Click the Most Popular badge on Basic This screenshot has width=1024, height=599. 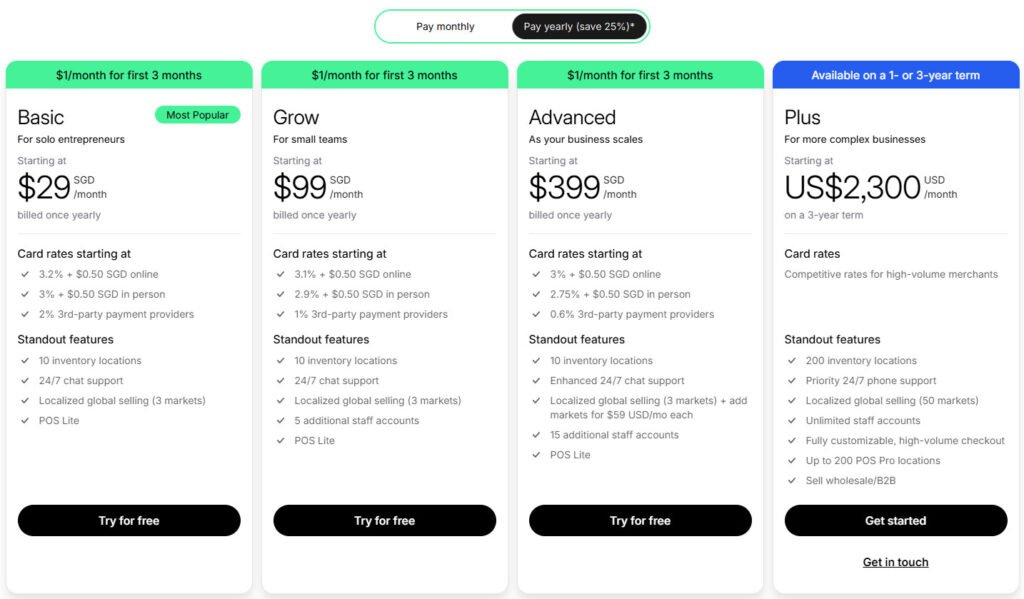tap(197, 115)
